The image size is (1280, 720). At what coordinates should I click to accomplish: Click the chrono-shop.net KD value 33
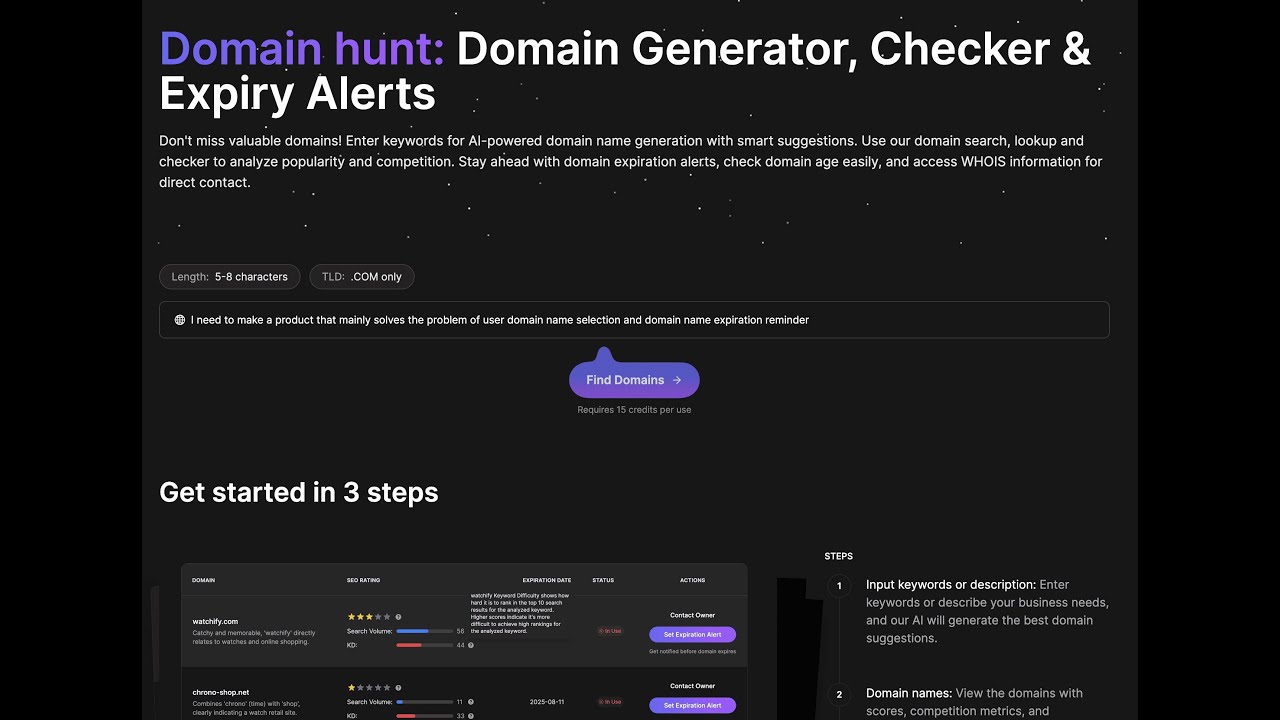point(460,716)
